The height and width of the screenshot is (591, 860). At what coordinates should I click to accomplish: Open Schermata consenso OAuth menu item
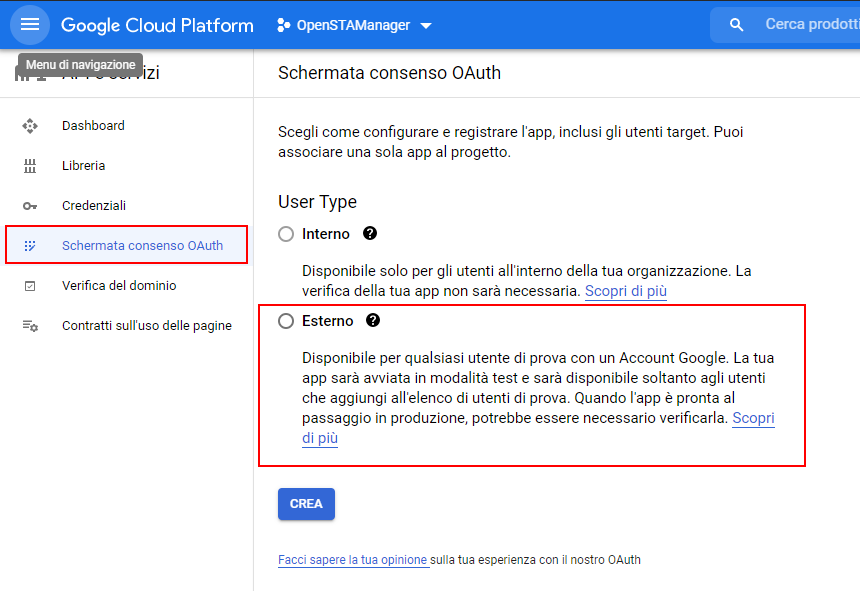pos(142,245)
